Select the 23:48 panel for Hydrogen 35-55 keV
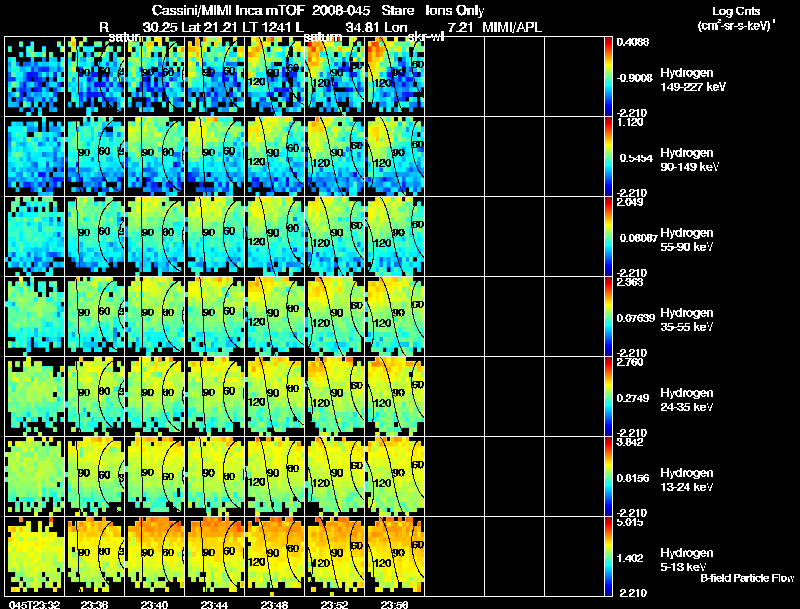The height and width of the screenshot is (609, 800). click(x=275, y=317)
